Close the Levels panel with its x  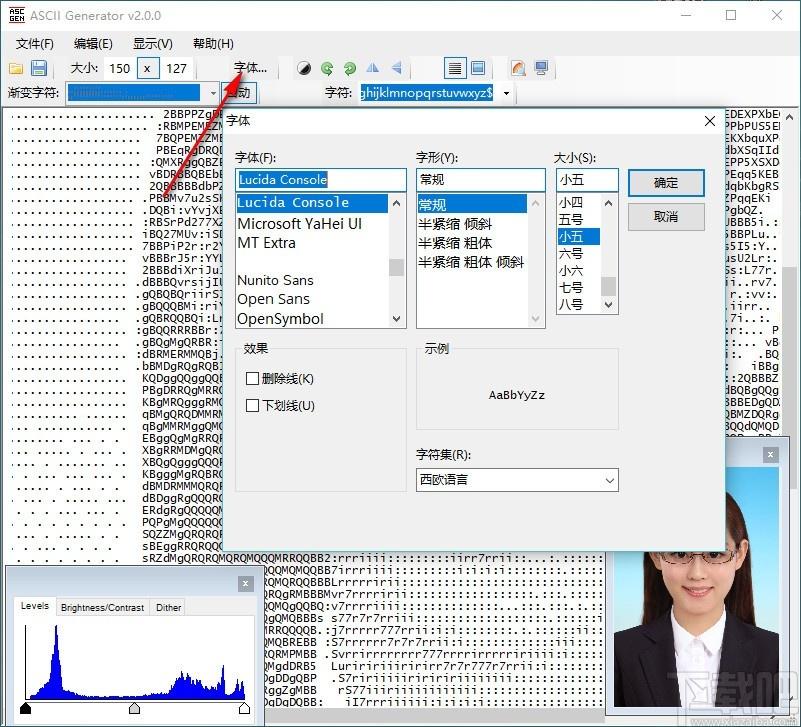(x=245, y=583)
